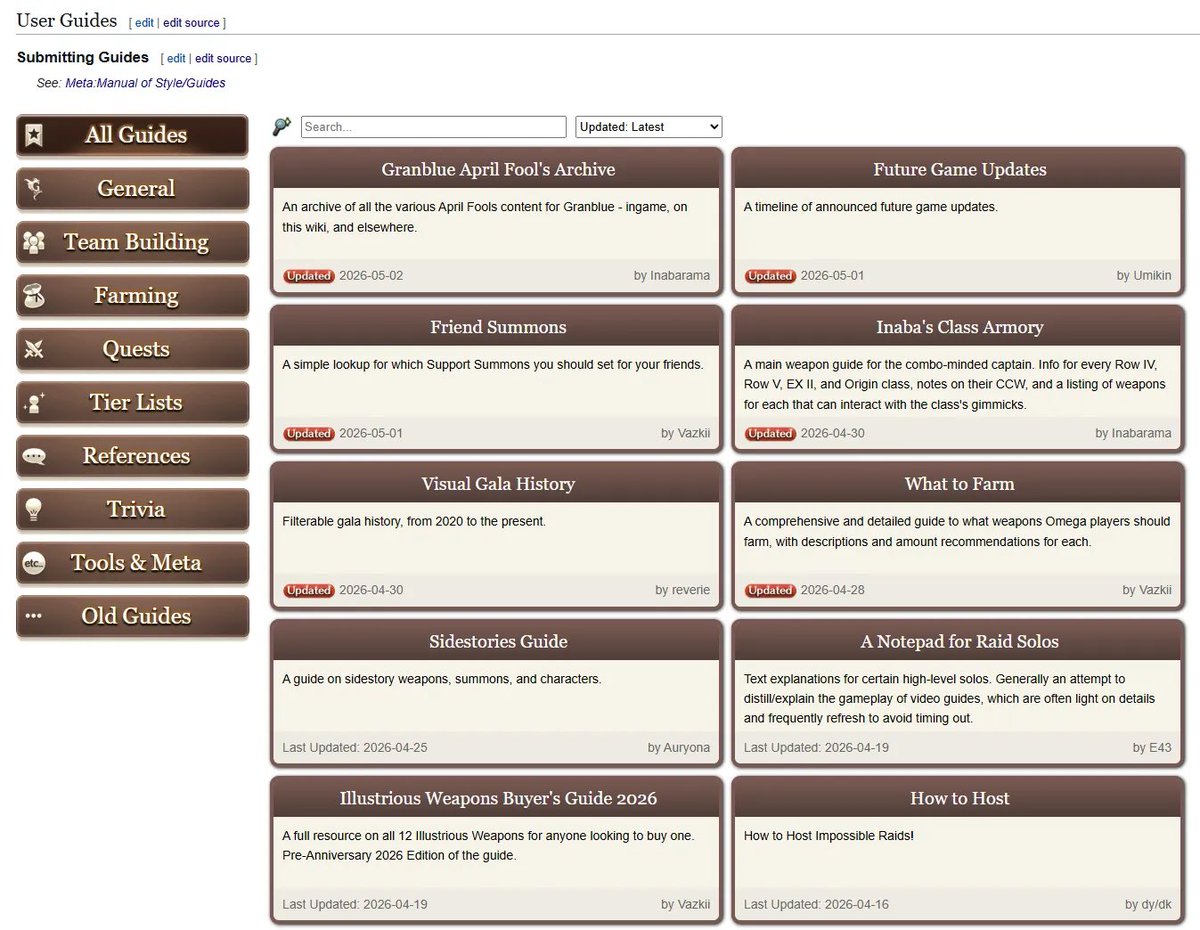This screenshot has height=930, width=1200.
Task: Click the crossed swords icon beside Quests
Action: tap(34, 349)
